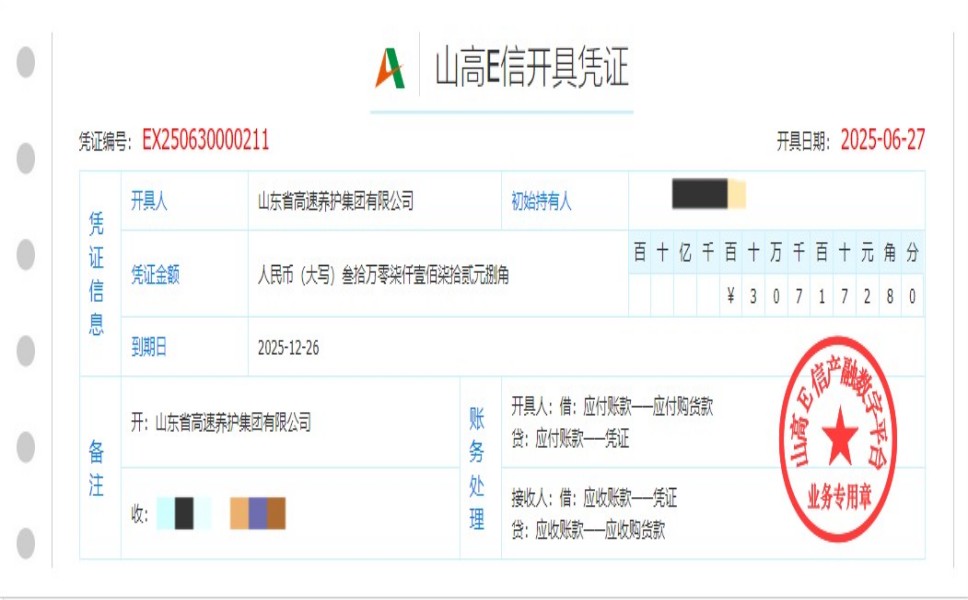
Task: Select the 凭证信息 vertical section header
Action: tap(97, 273)
